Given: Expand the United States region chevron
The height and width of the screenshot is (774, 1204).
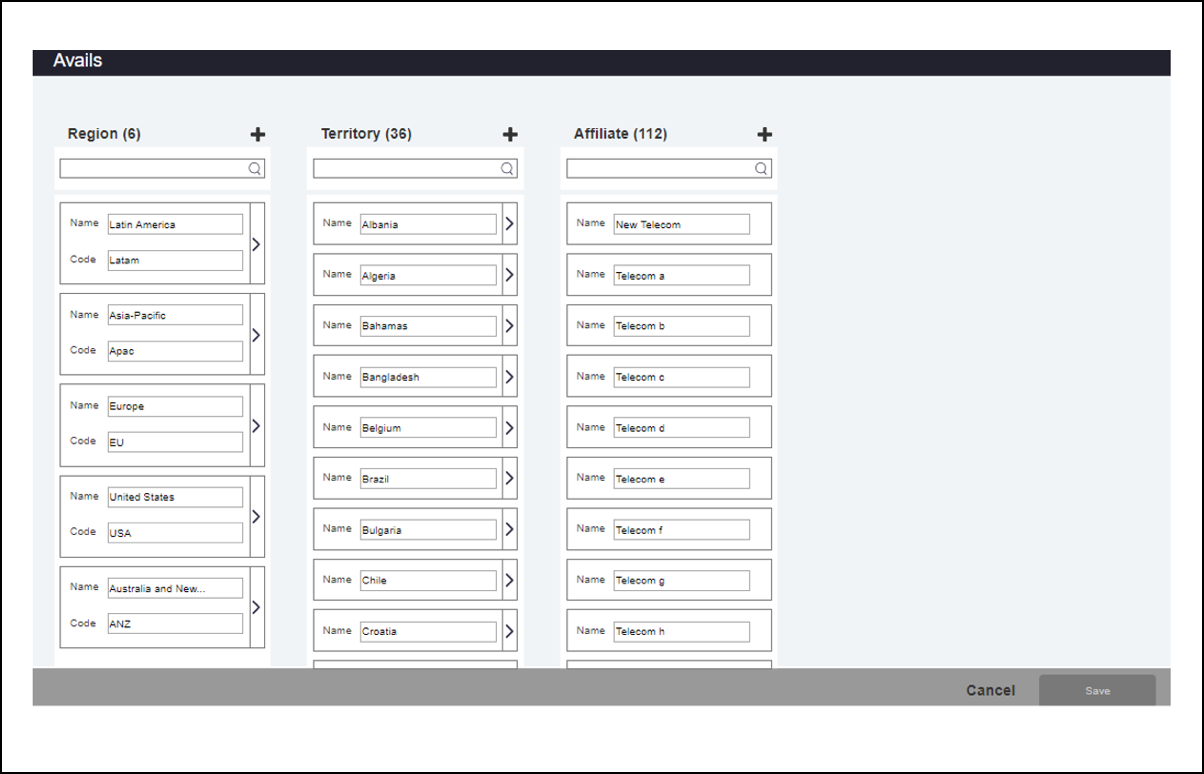Looking at the screenshot, I should pos(256,516).
